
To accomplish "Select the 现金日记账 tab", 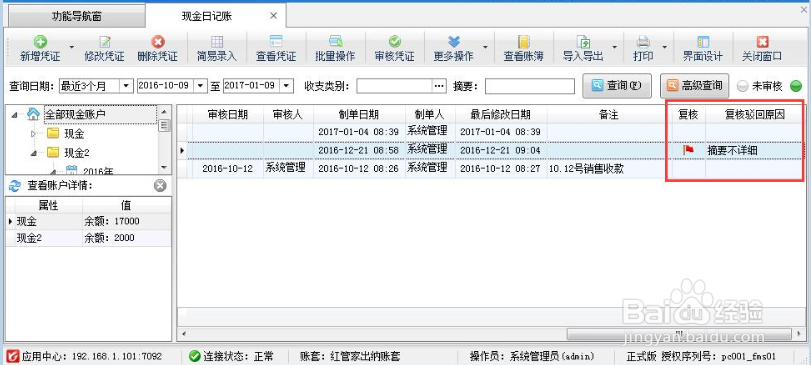I will click(206, 17).
